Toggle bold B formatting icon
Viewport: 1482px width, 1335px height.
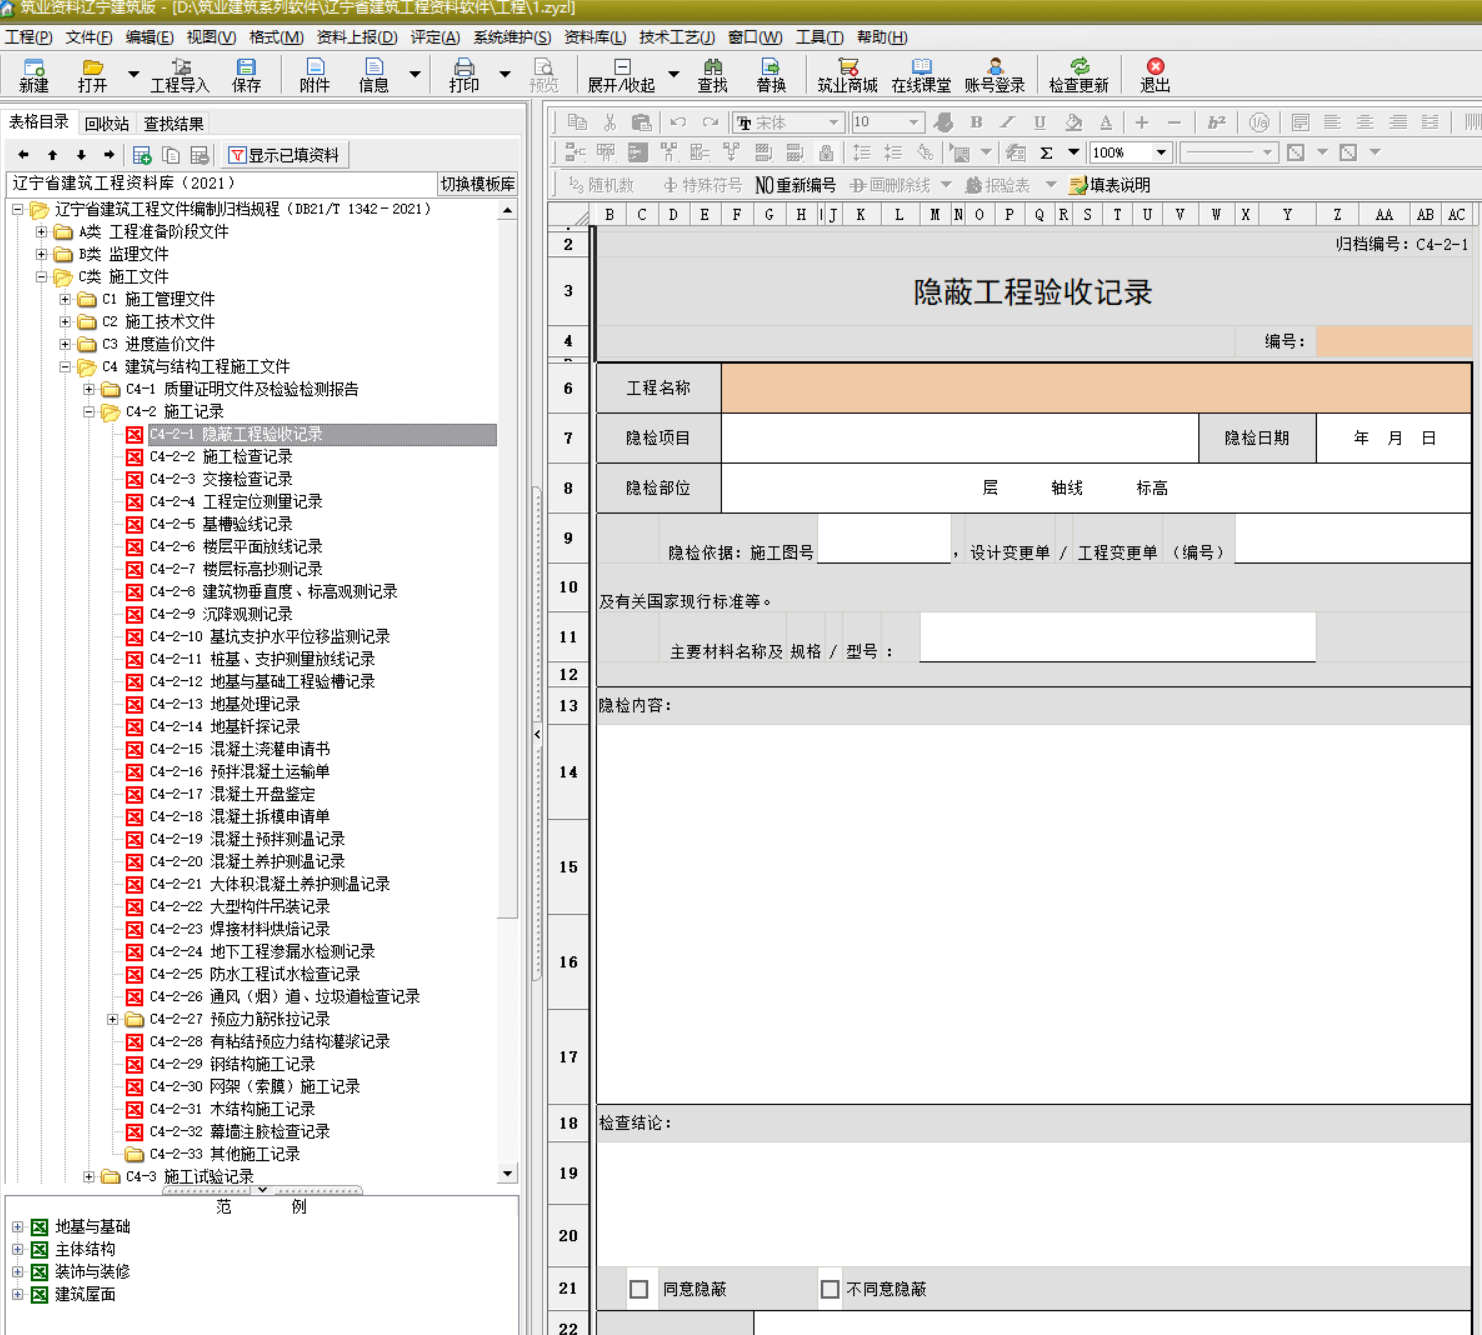(x=976, y=122)
